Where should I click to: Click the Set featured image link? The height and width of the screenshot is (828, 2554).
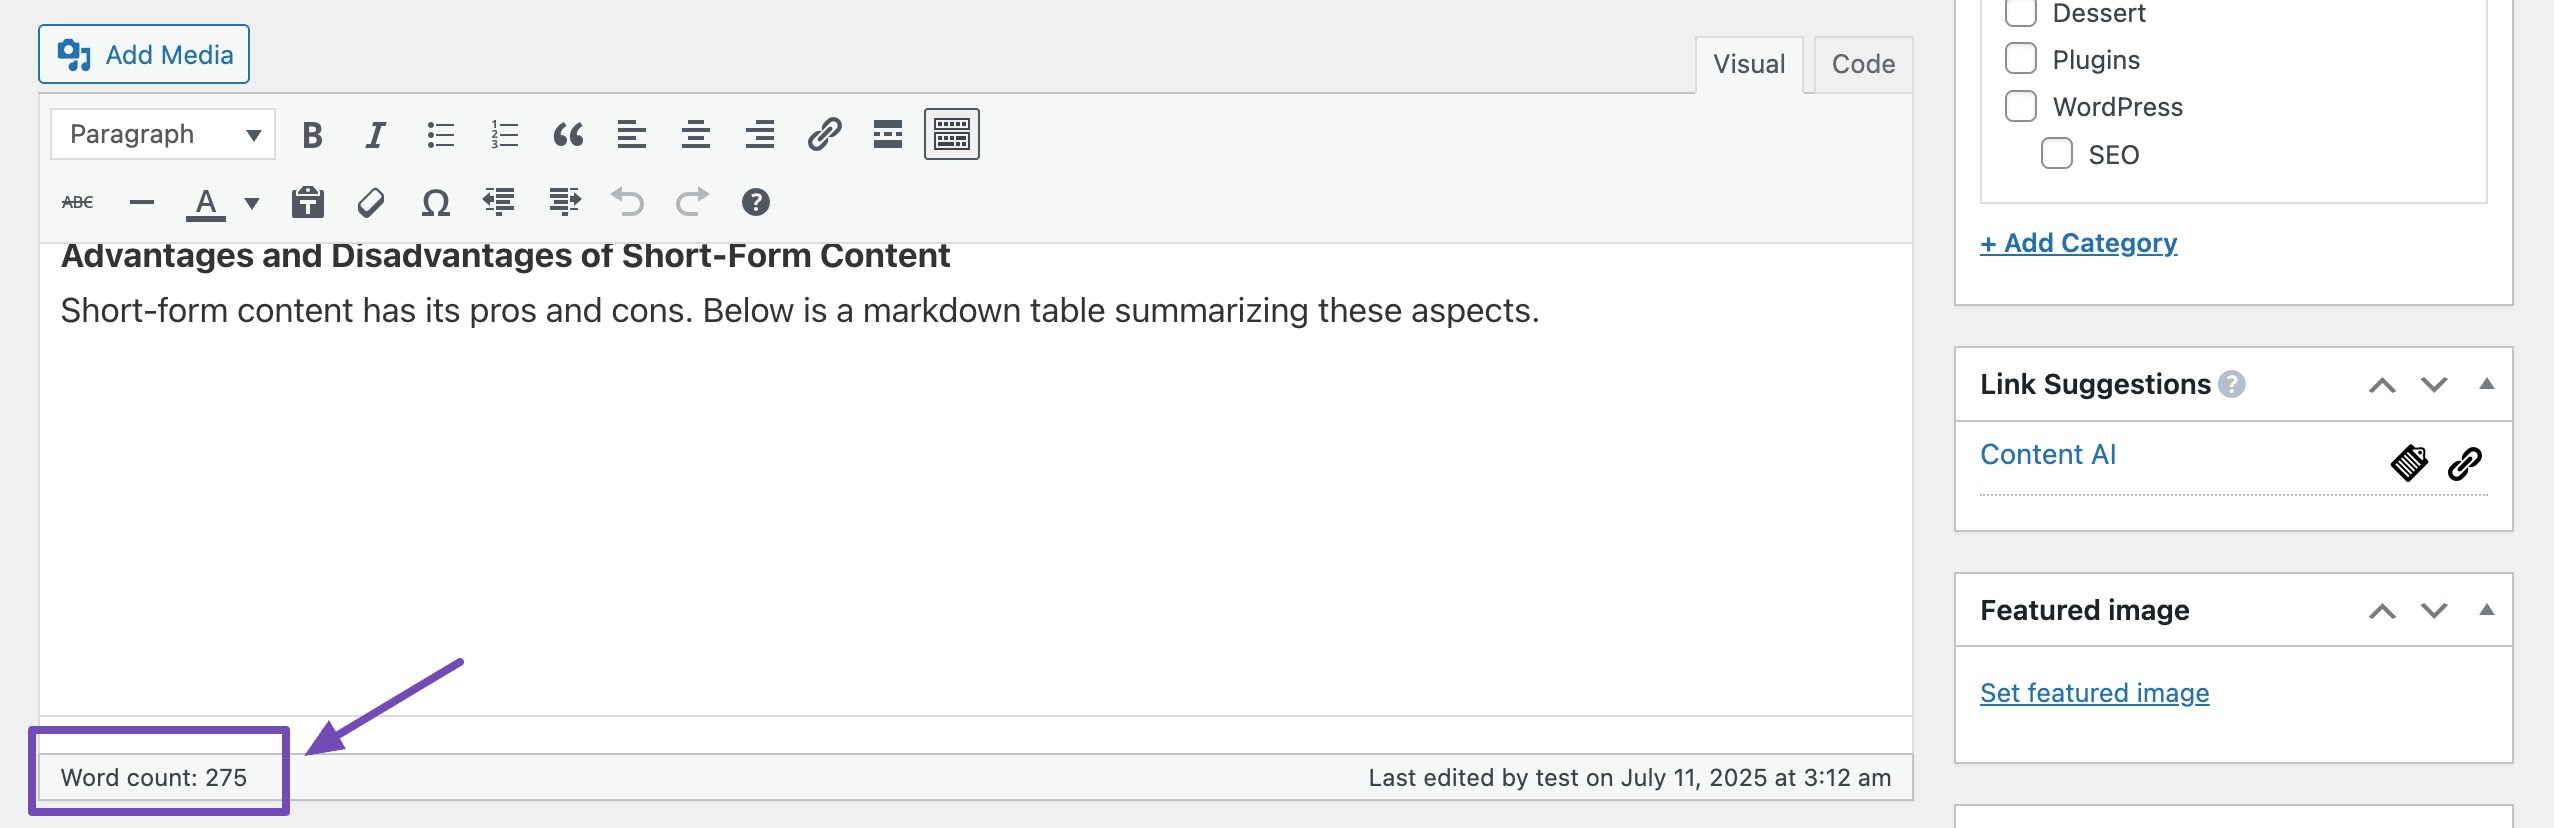2094,693
